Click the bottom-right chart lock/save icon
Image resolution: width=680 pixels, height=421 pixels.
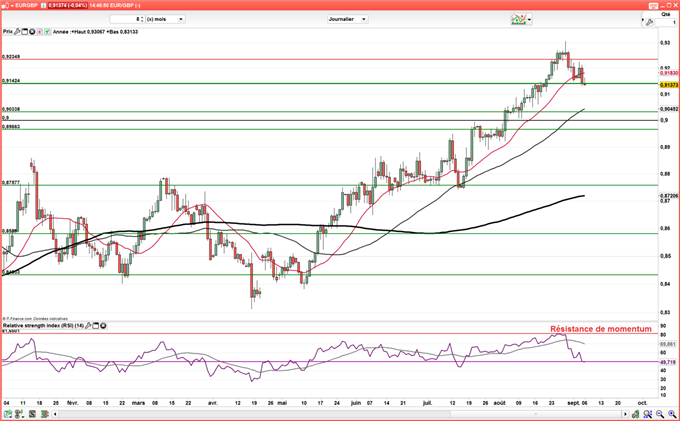point(636,414)
